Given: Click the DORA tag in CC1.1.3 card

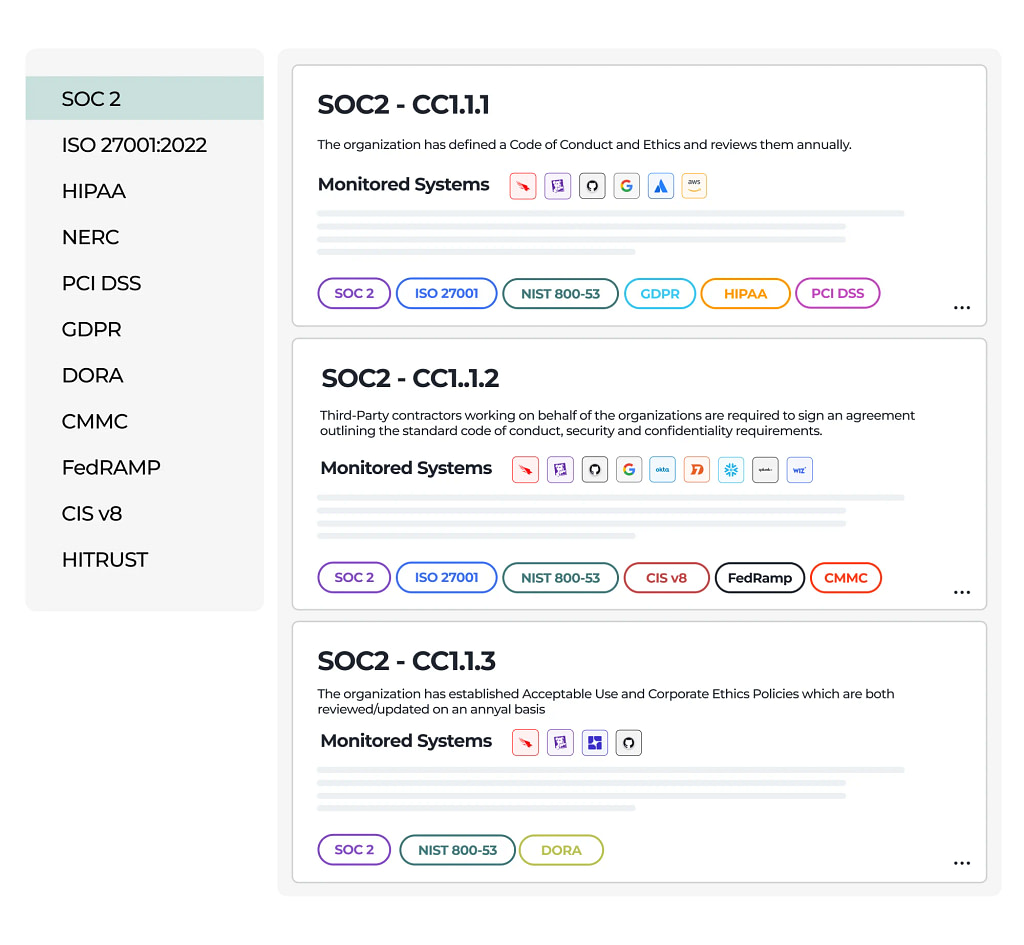Looking at the screenshot, I should (561, 850).
